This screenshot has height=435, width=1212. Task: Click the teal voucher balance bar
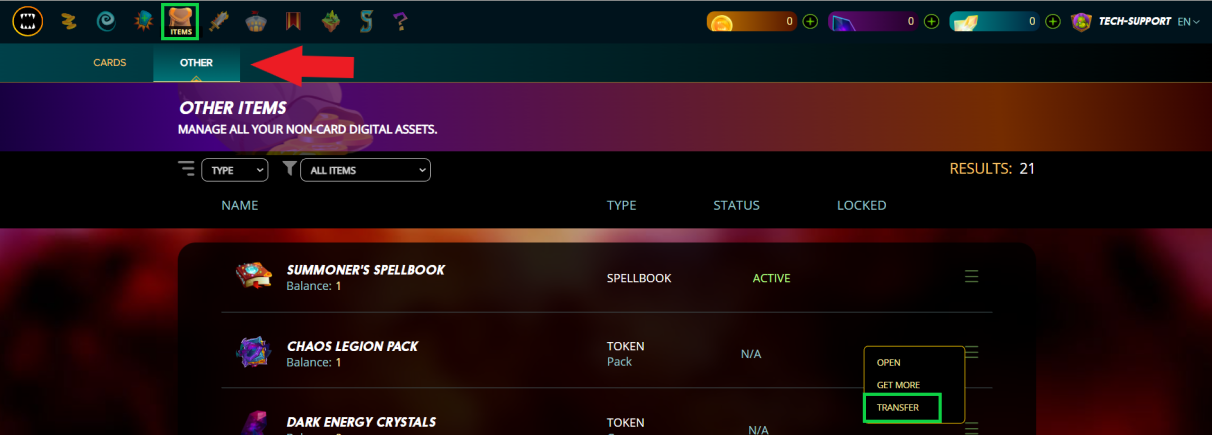(x=995, y=21)
